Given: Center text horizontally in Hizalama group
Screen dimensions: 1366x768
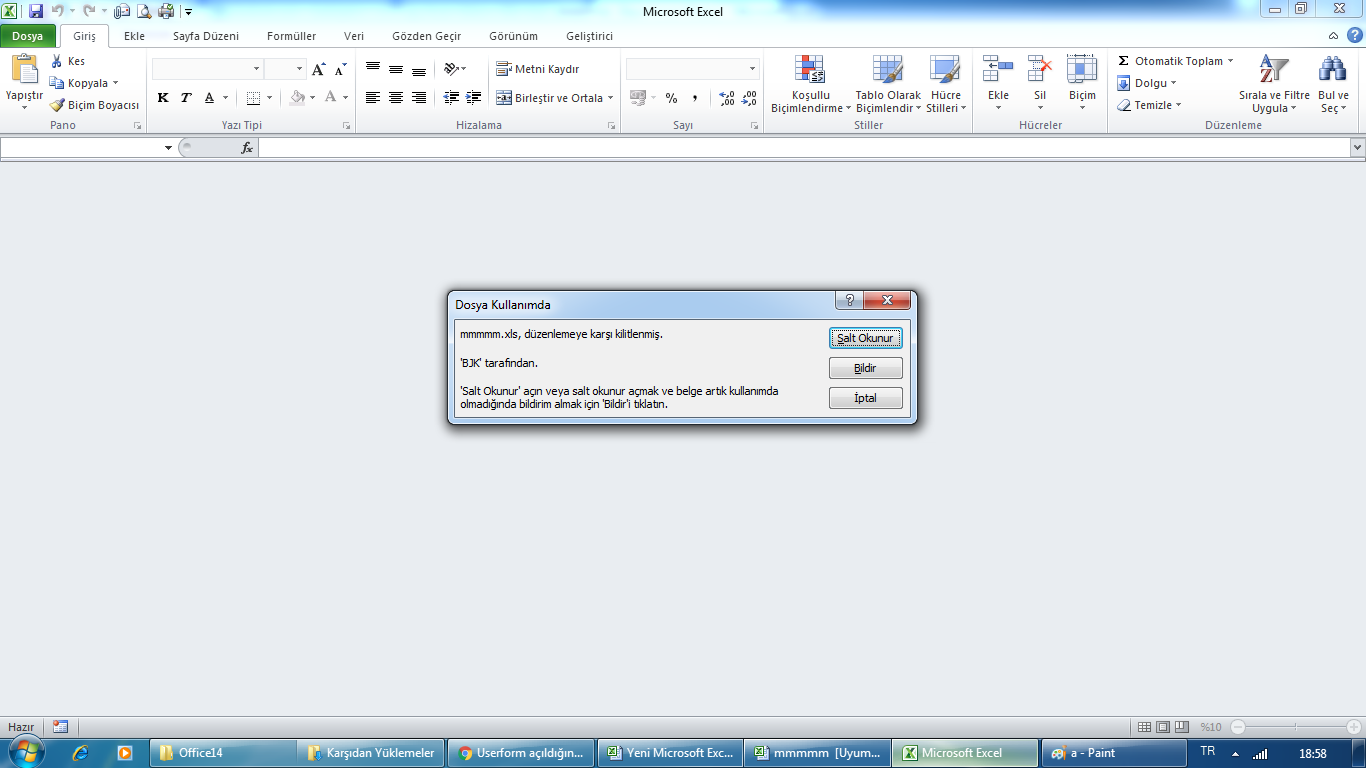Looking at the screenshot, I should (396, 98).
